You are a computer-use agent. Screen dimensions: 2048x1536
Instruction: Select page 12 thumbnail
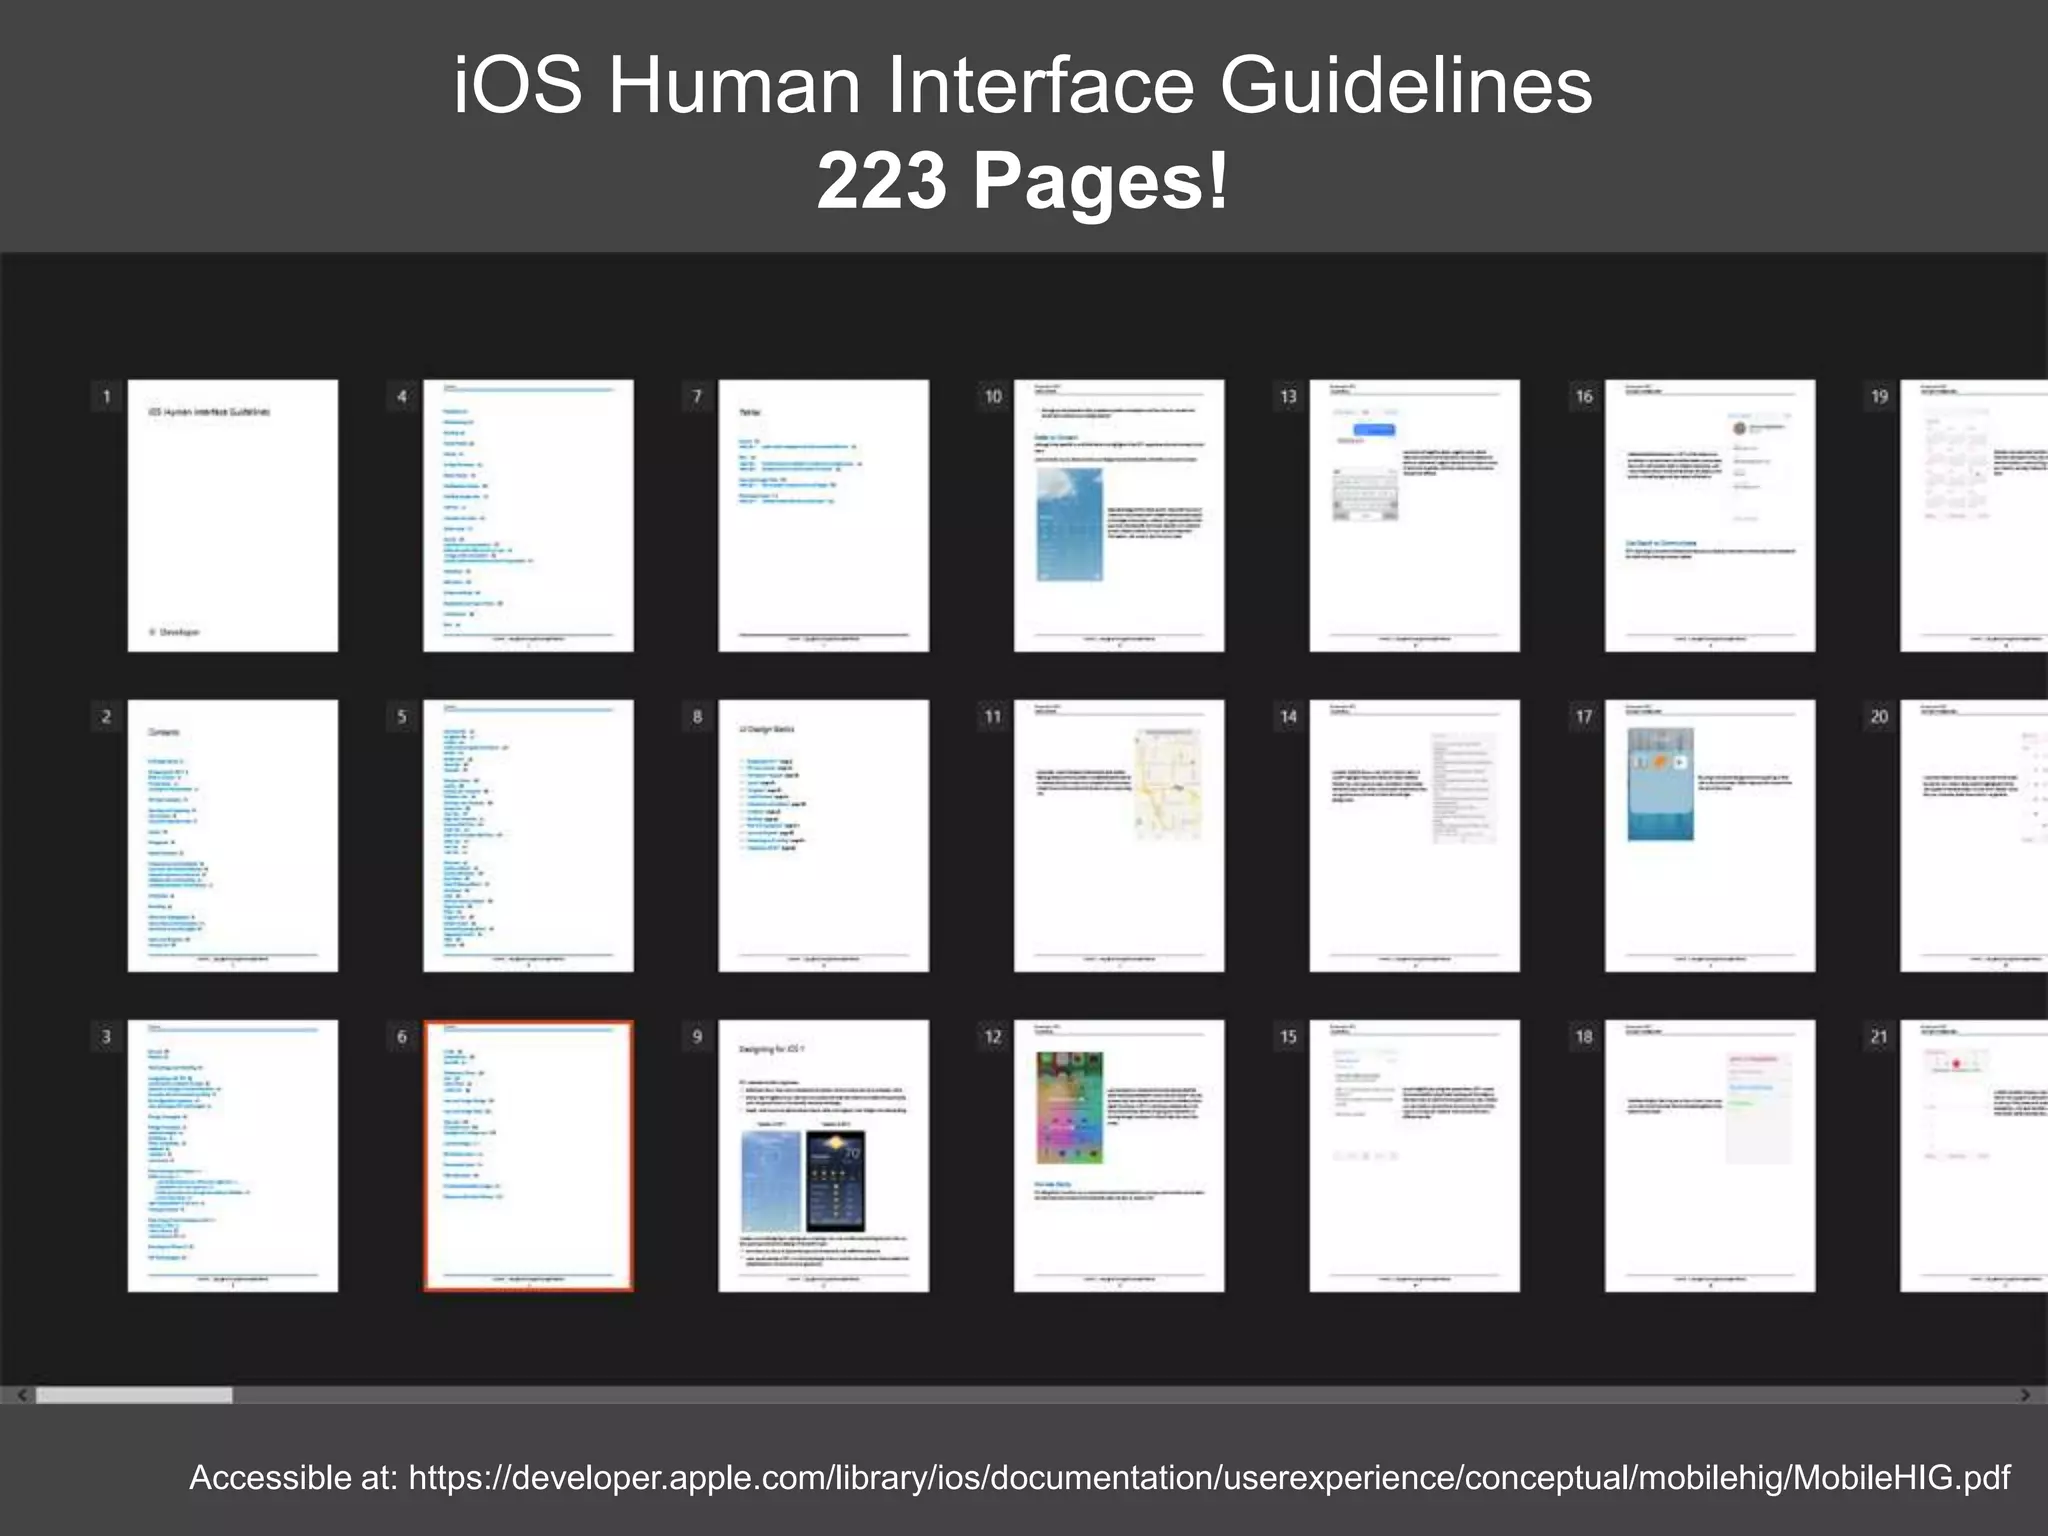click(1119, 1156)
